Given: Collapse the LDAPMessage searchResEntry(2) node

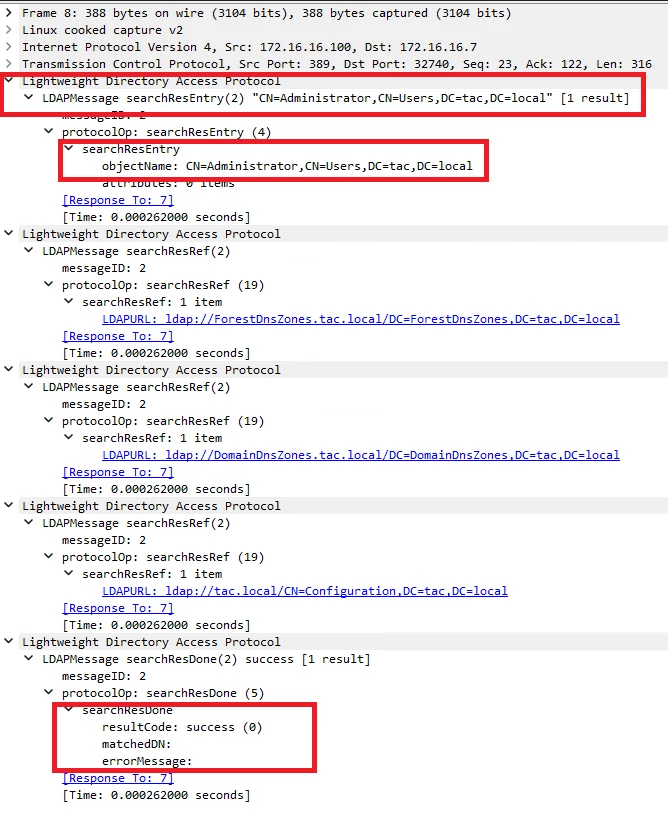Looking at the screenshot, I should pyautogui.click(x=29, y=98).
